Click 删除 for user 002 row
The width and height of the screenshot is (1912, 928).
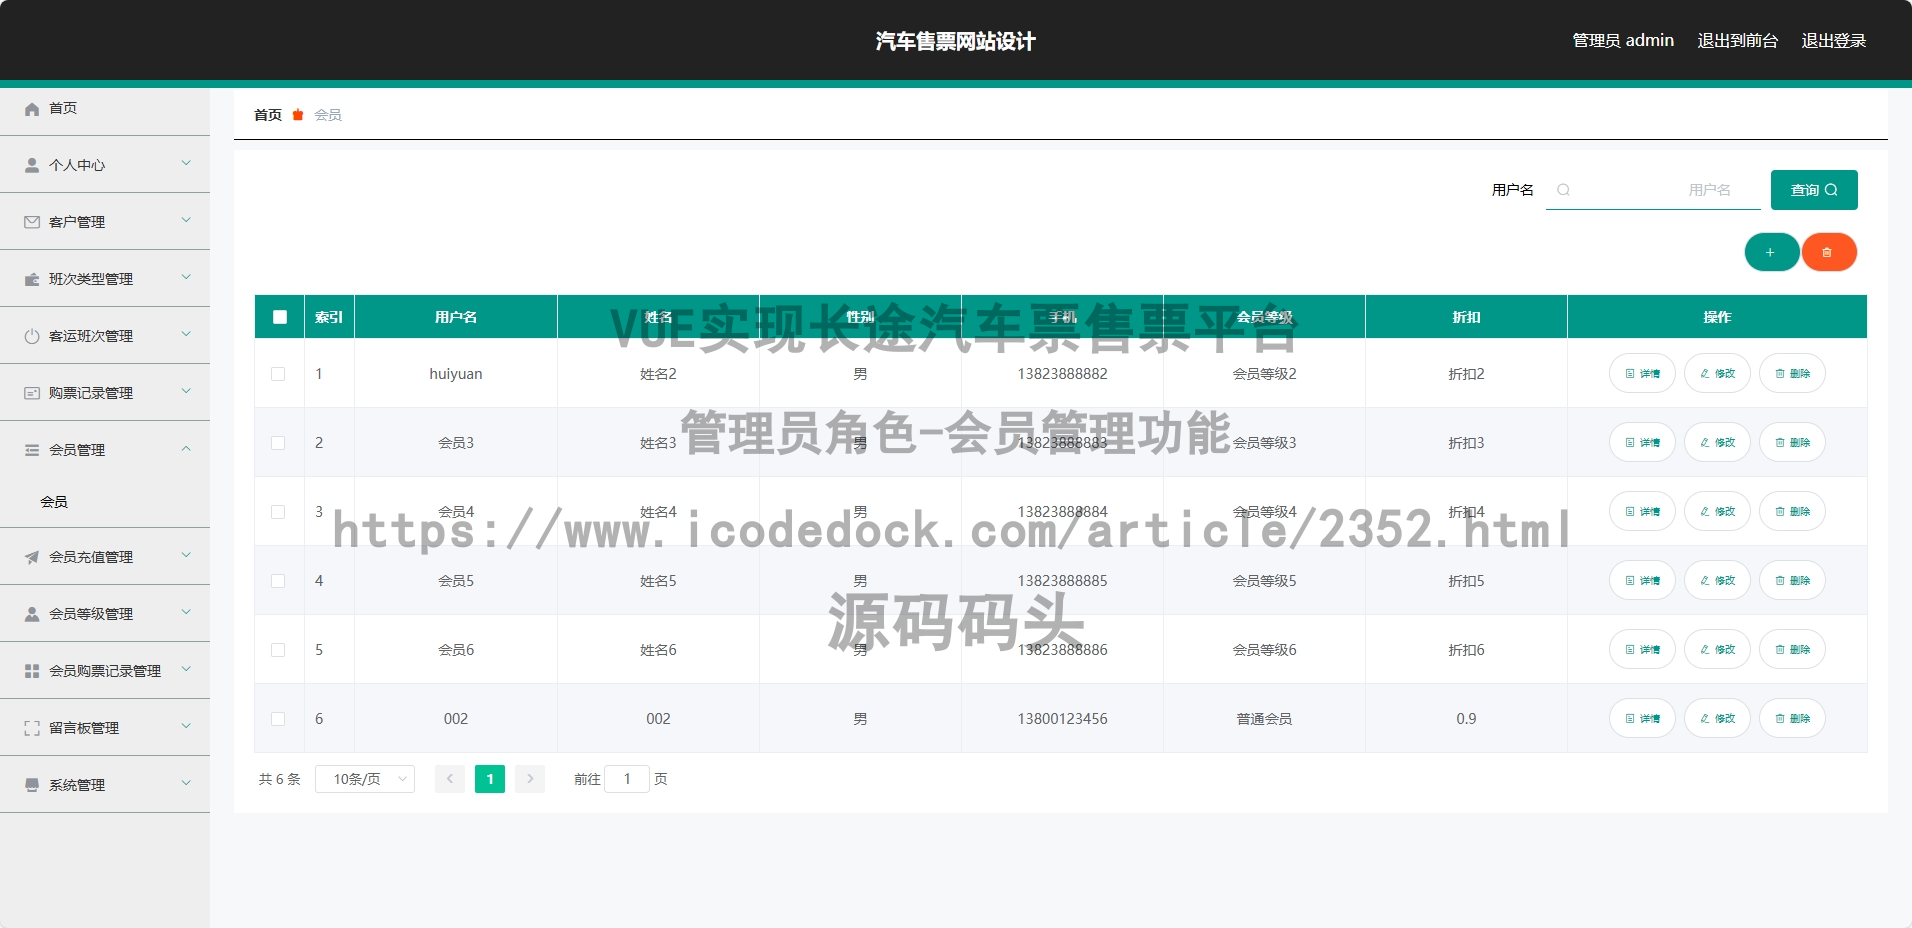1792,719
